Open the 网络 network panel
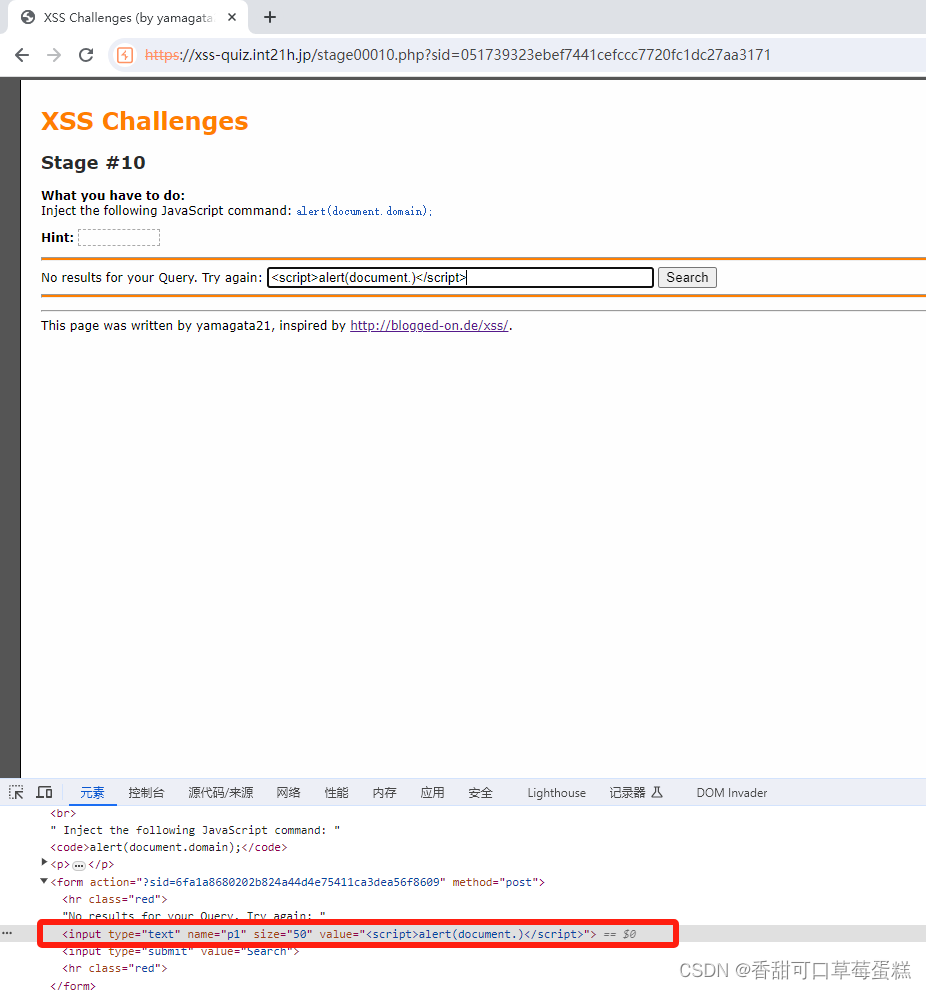Image resolution: width=926 pixels, height=990 pixels. tap(288, 791)
